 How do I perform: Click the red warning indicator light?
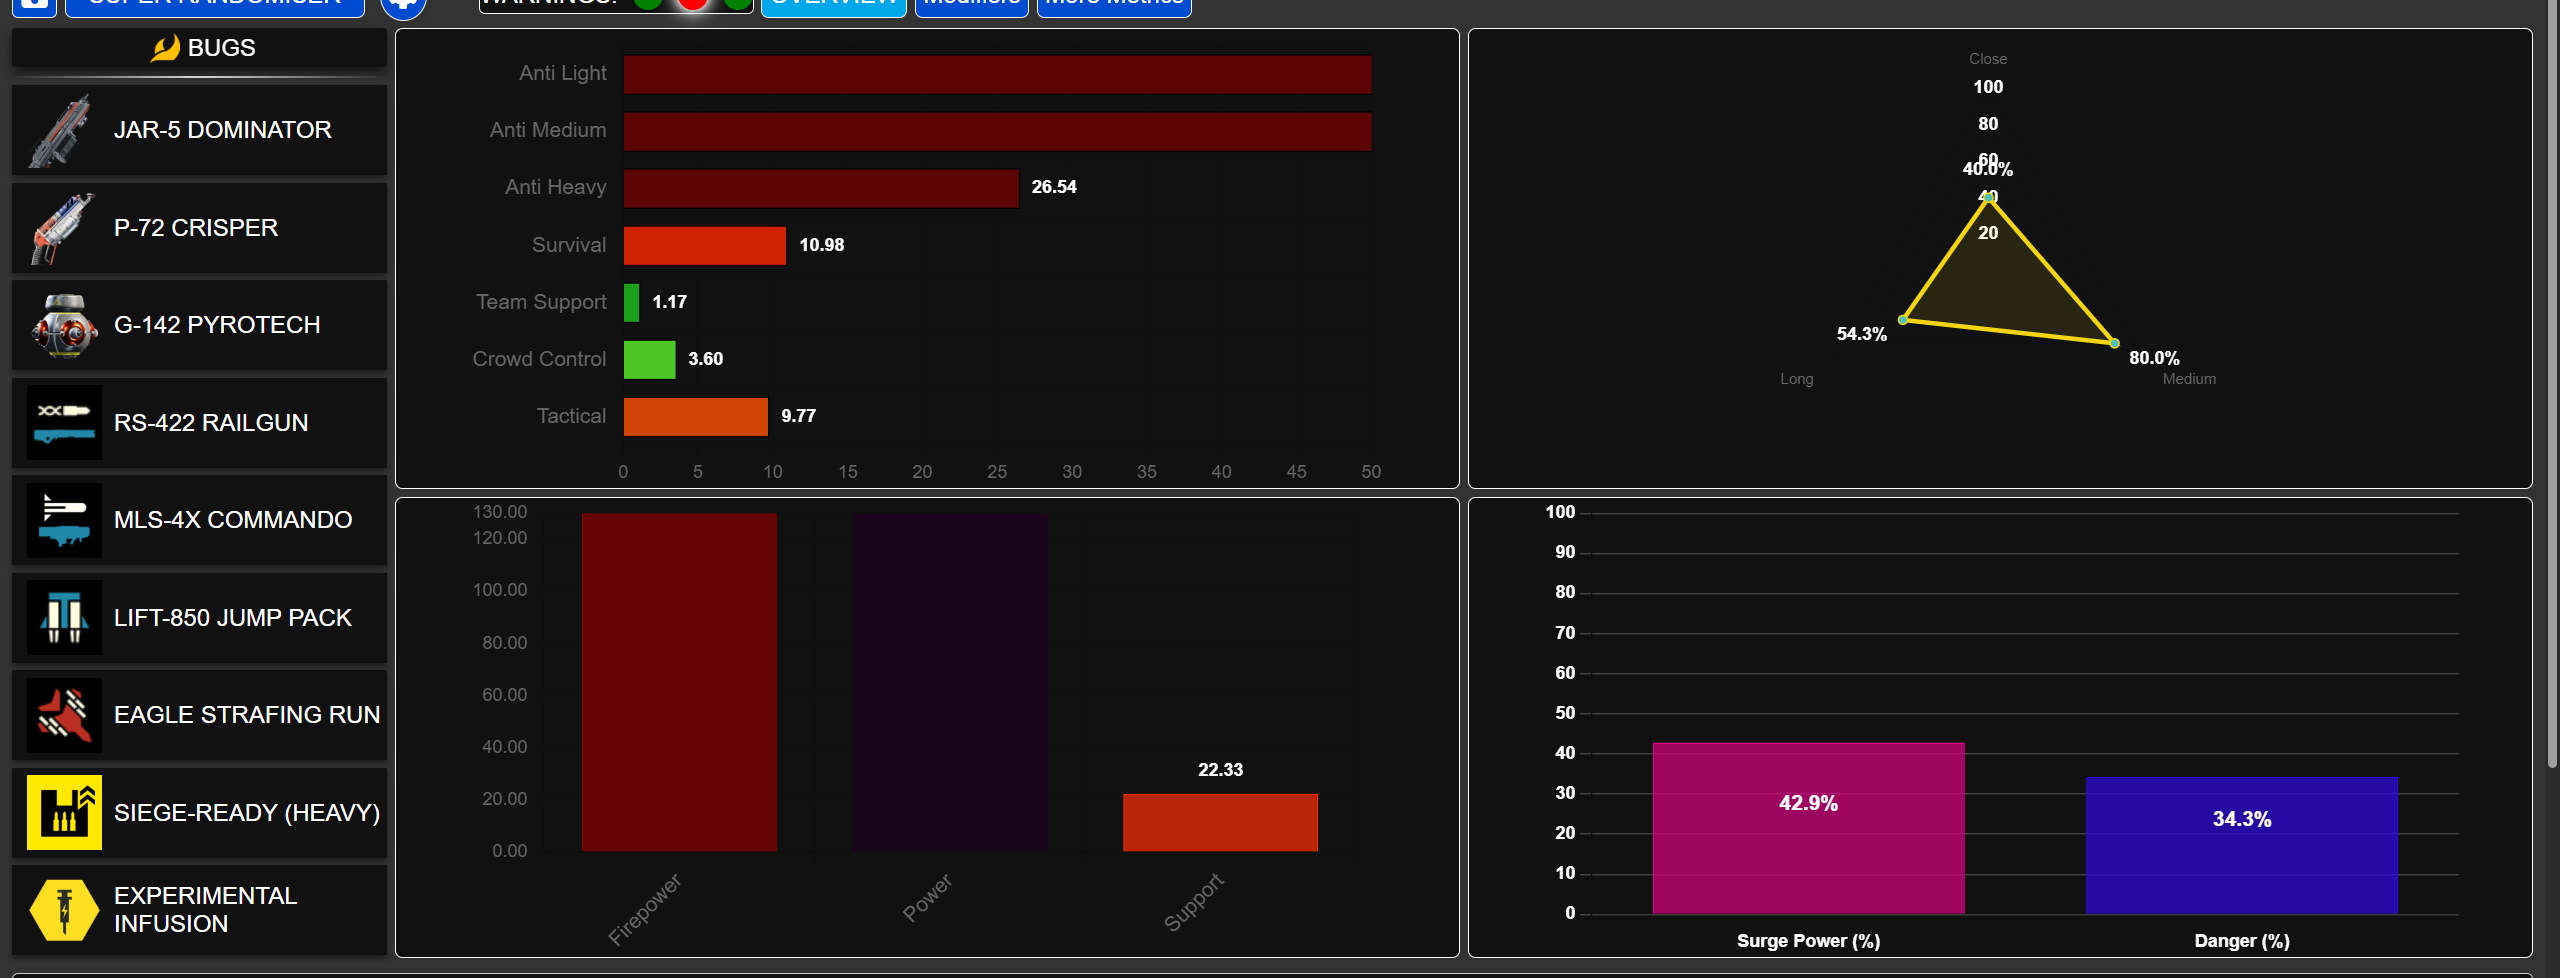click(693, 4)
